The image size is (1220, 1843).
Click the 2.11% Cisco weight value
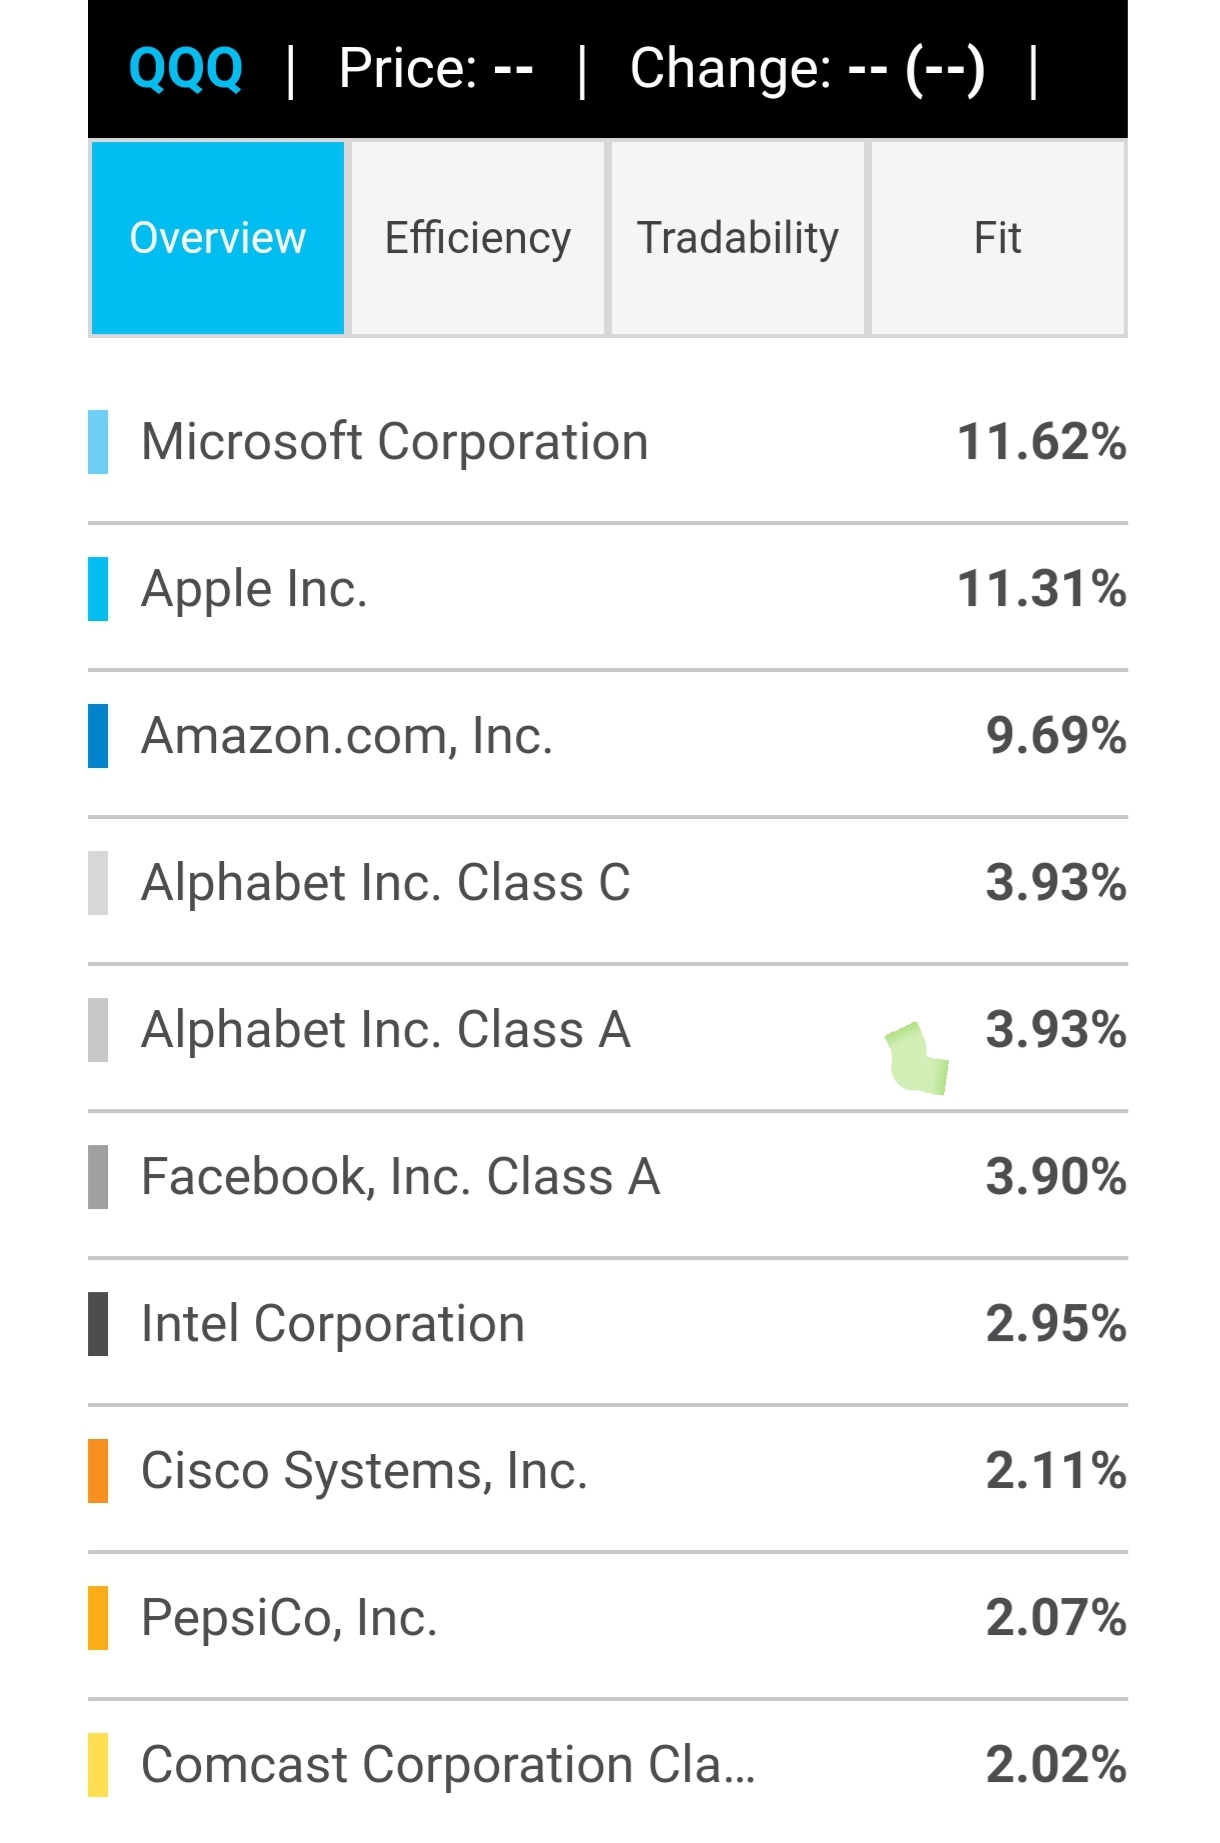coord(1056,1471)
